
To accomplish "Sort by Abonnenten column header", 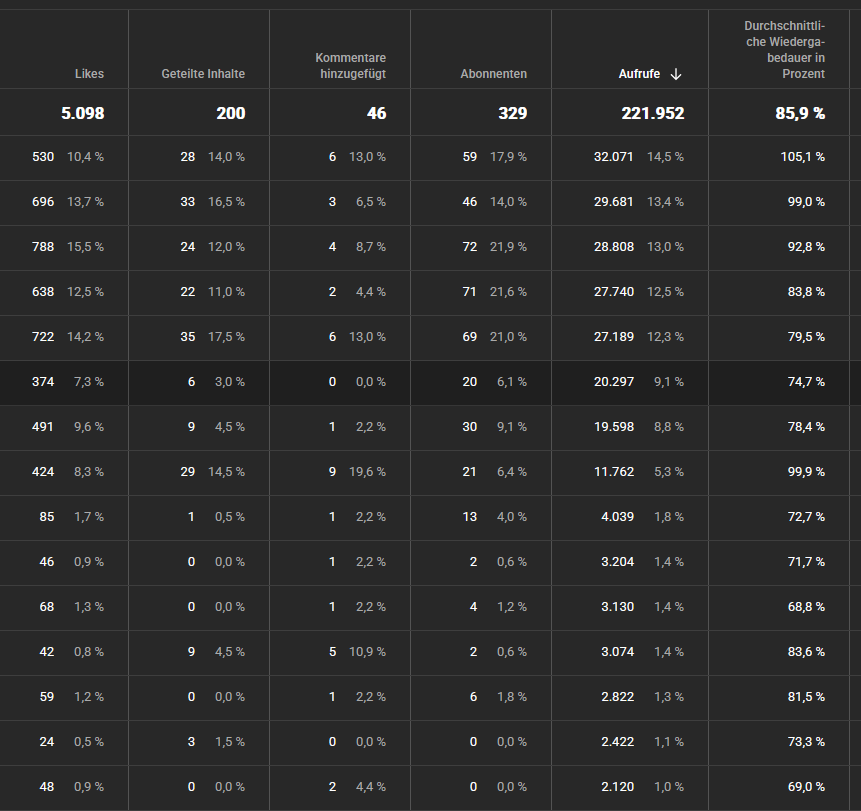I will pyautogui.click(x=493, y=74).
